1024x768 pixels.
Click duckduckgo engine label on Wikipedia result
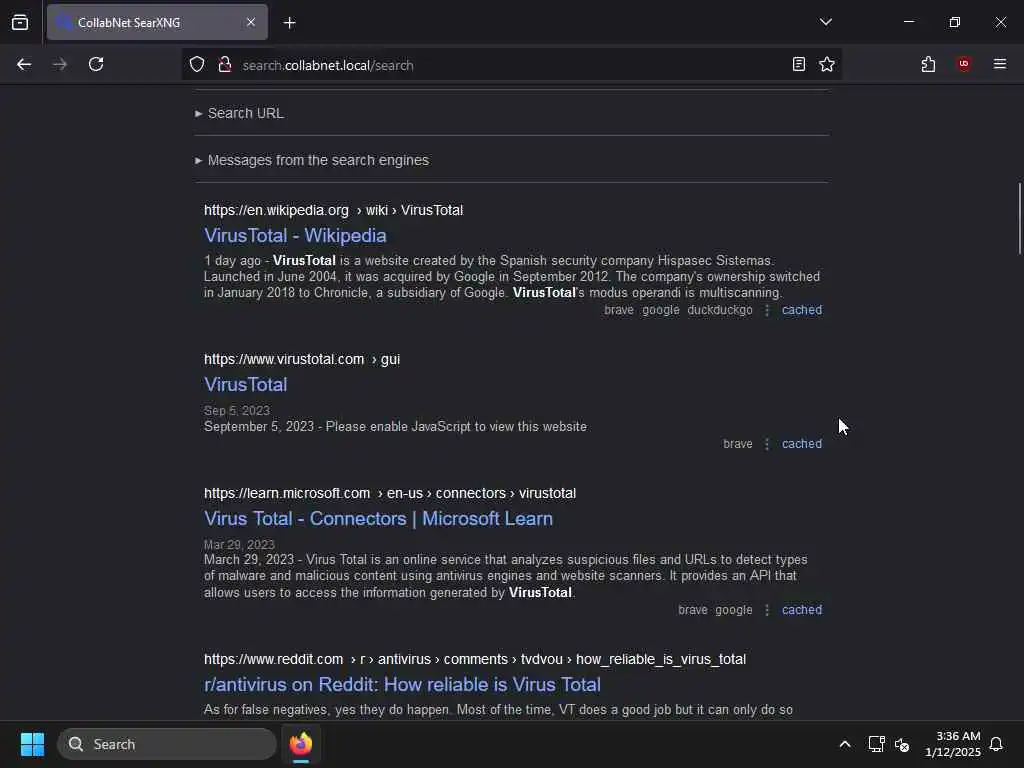point(720,310)
